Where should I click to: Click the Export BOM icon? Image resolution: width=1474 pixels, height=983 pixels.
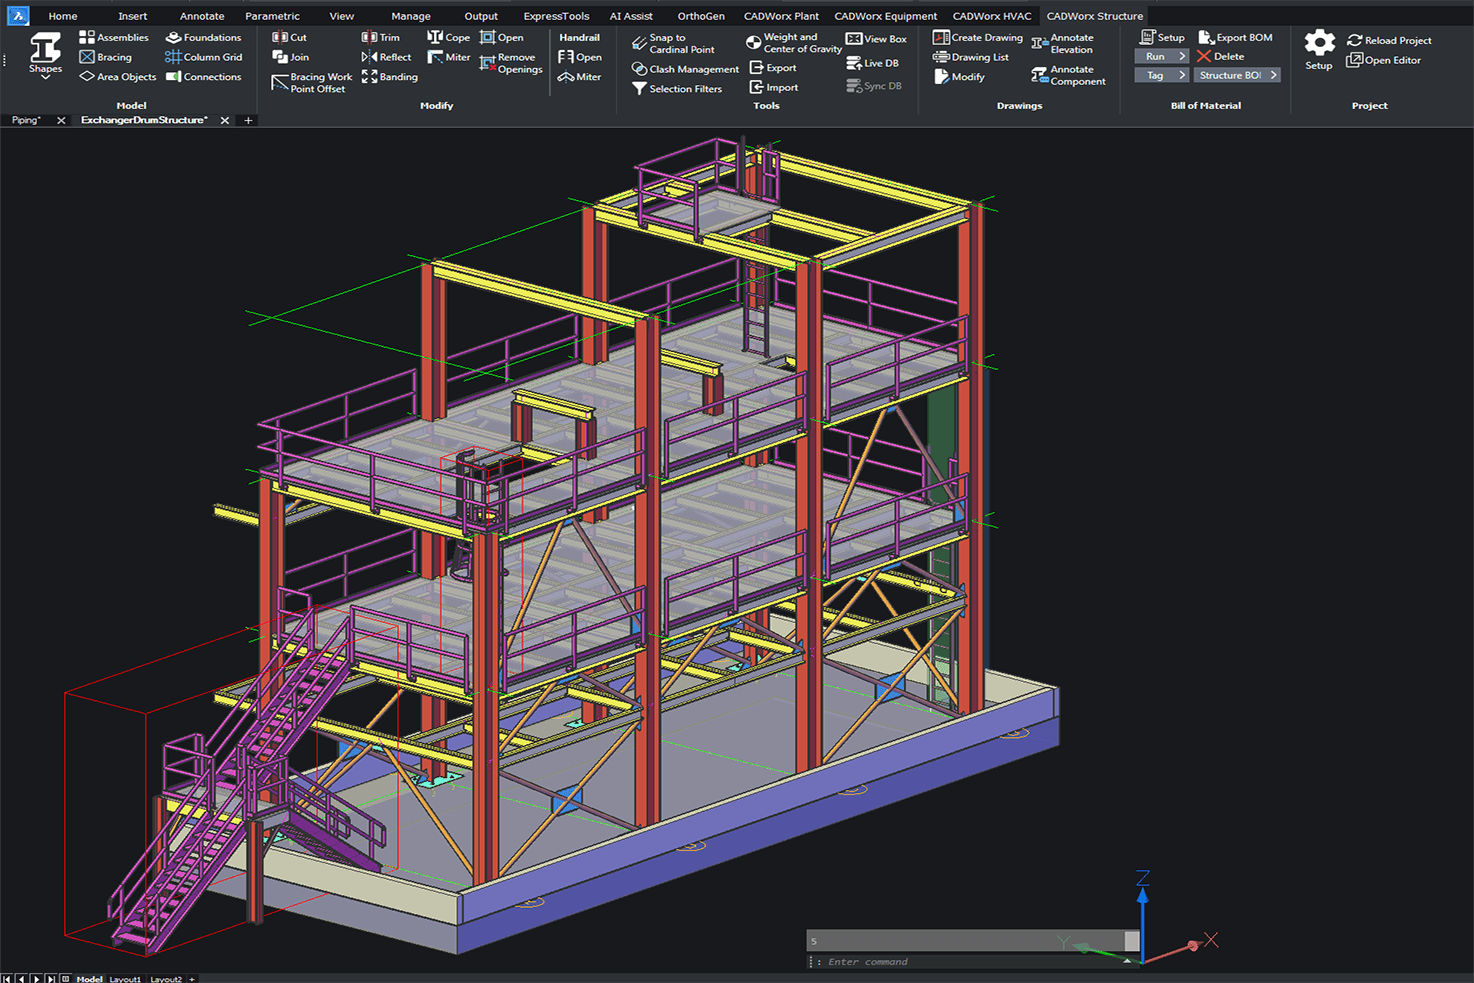tap(1206, 37)
